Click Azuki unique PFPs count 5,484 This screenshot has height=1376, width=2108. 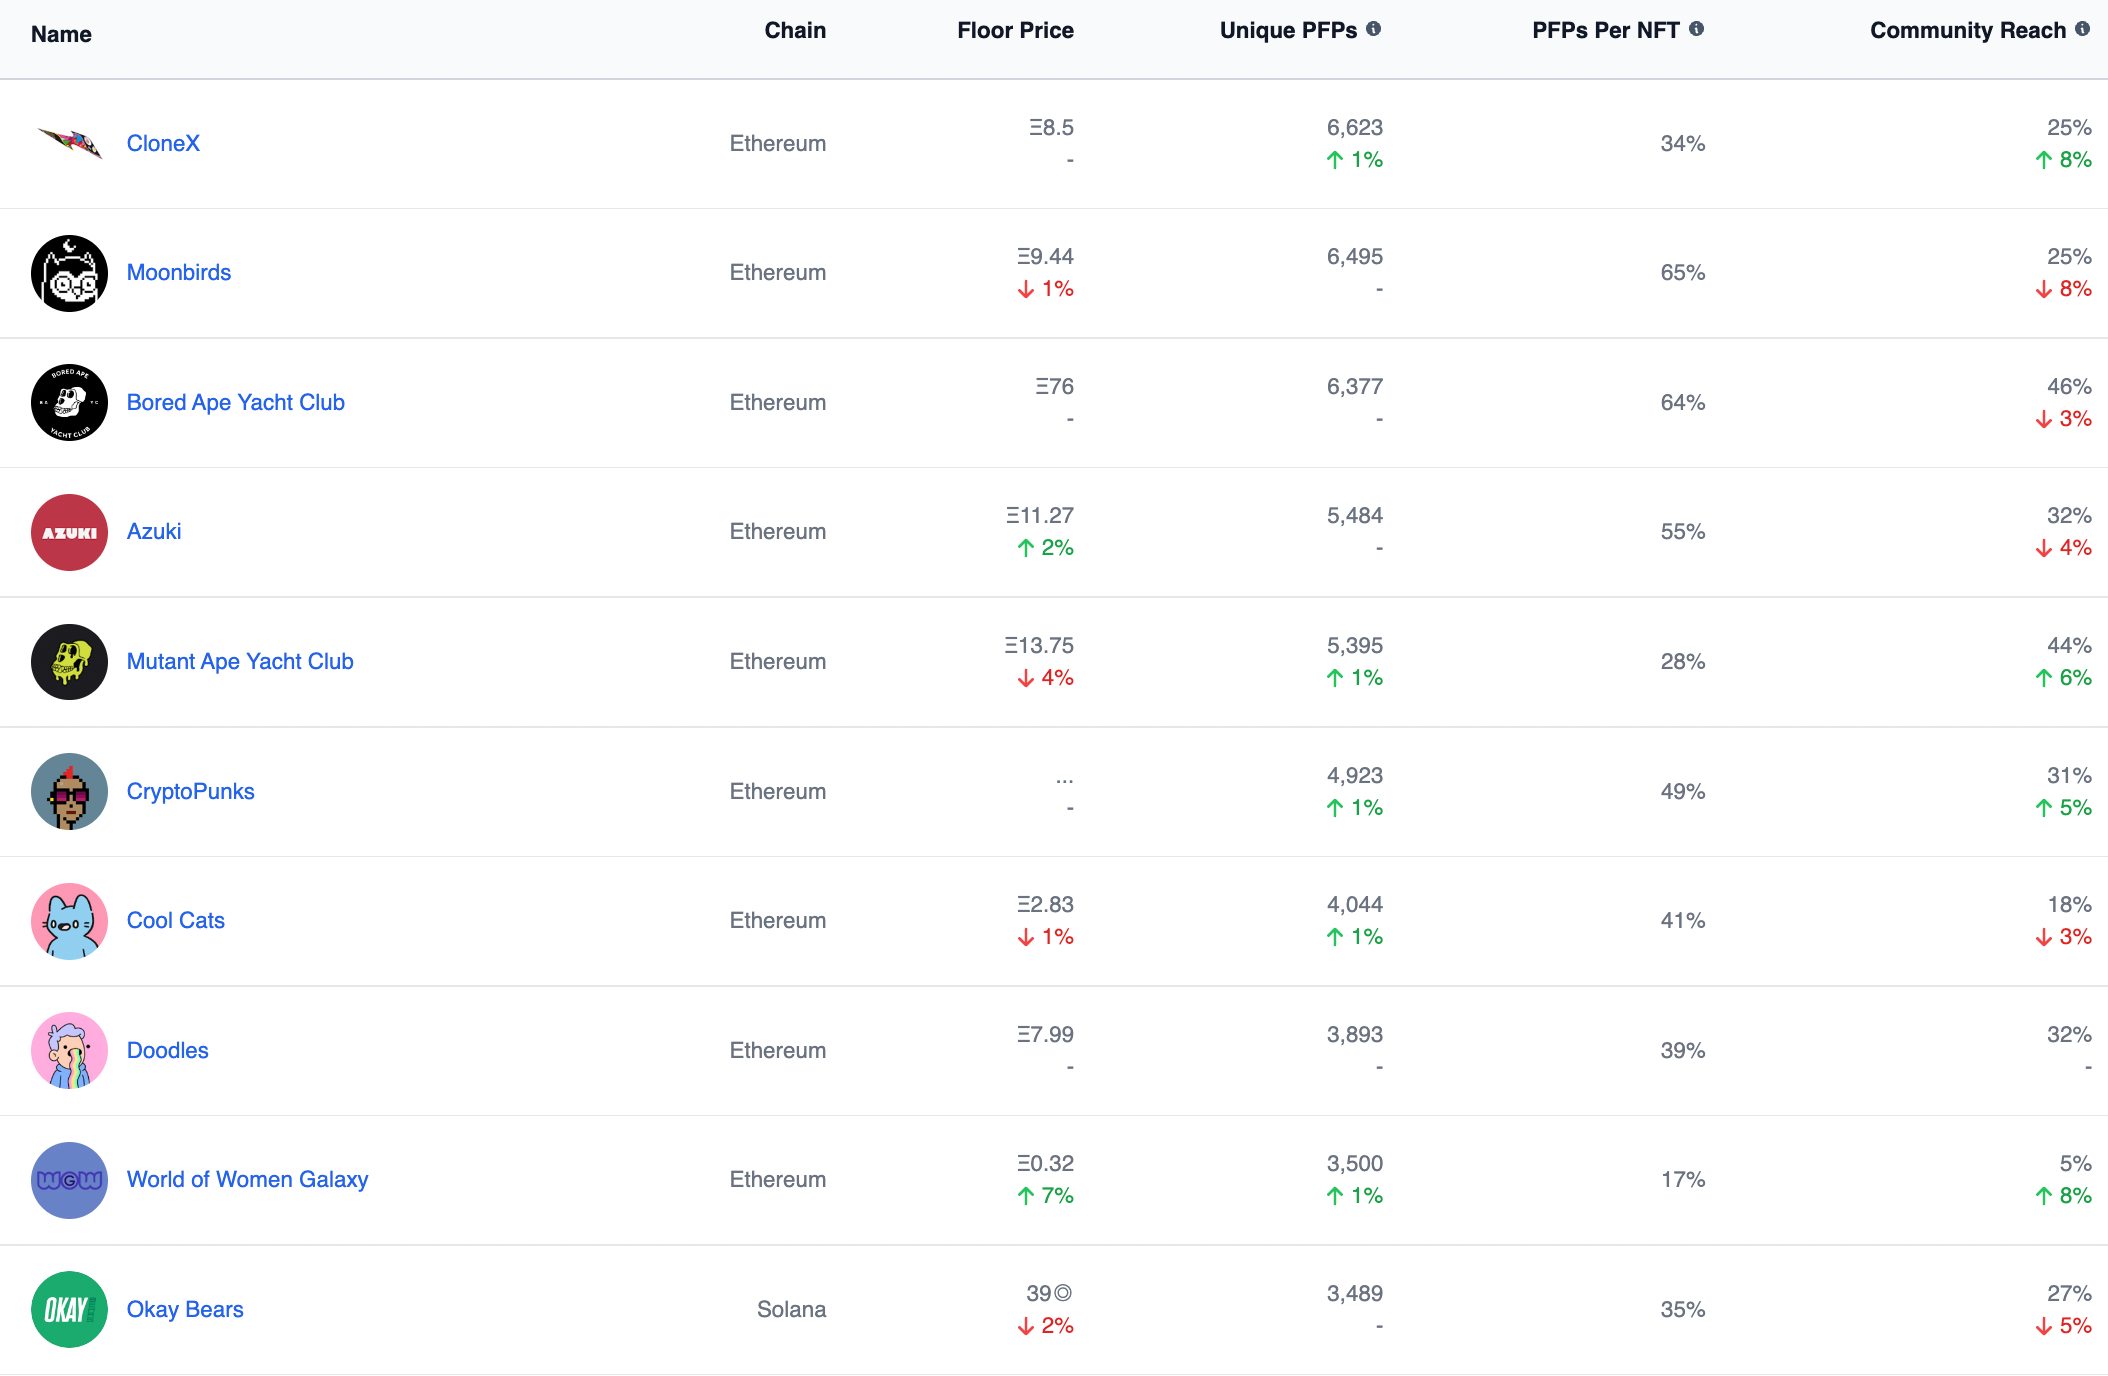pyautogui.click(x=1355, y=515)
